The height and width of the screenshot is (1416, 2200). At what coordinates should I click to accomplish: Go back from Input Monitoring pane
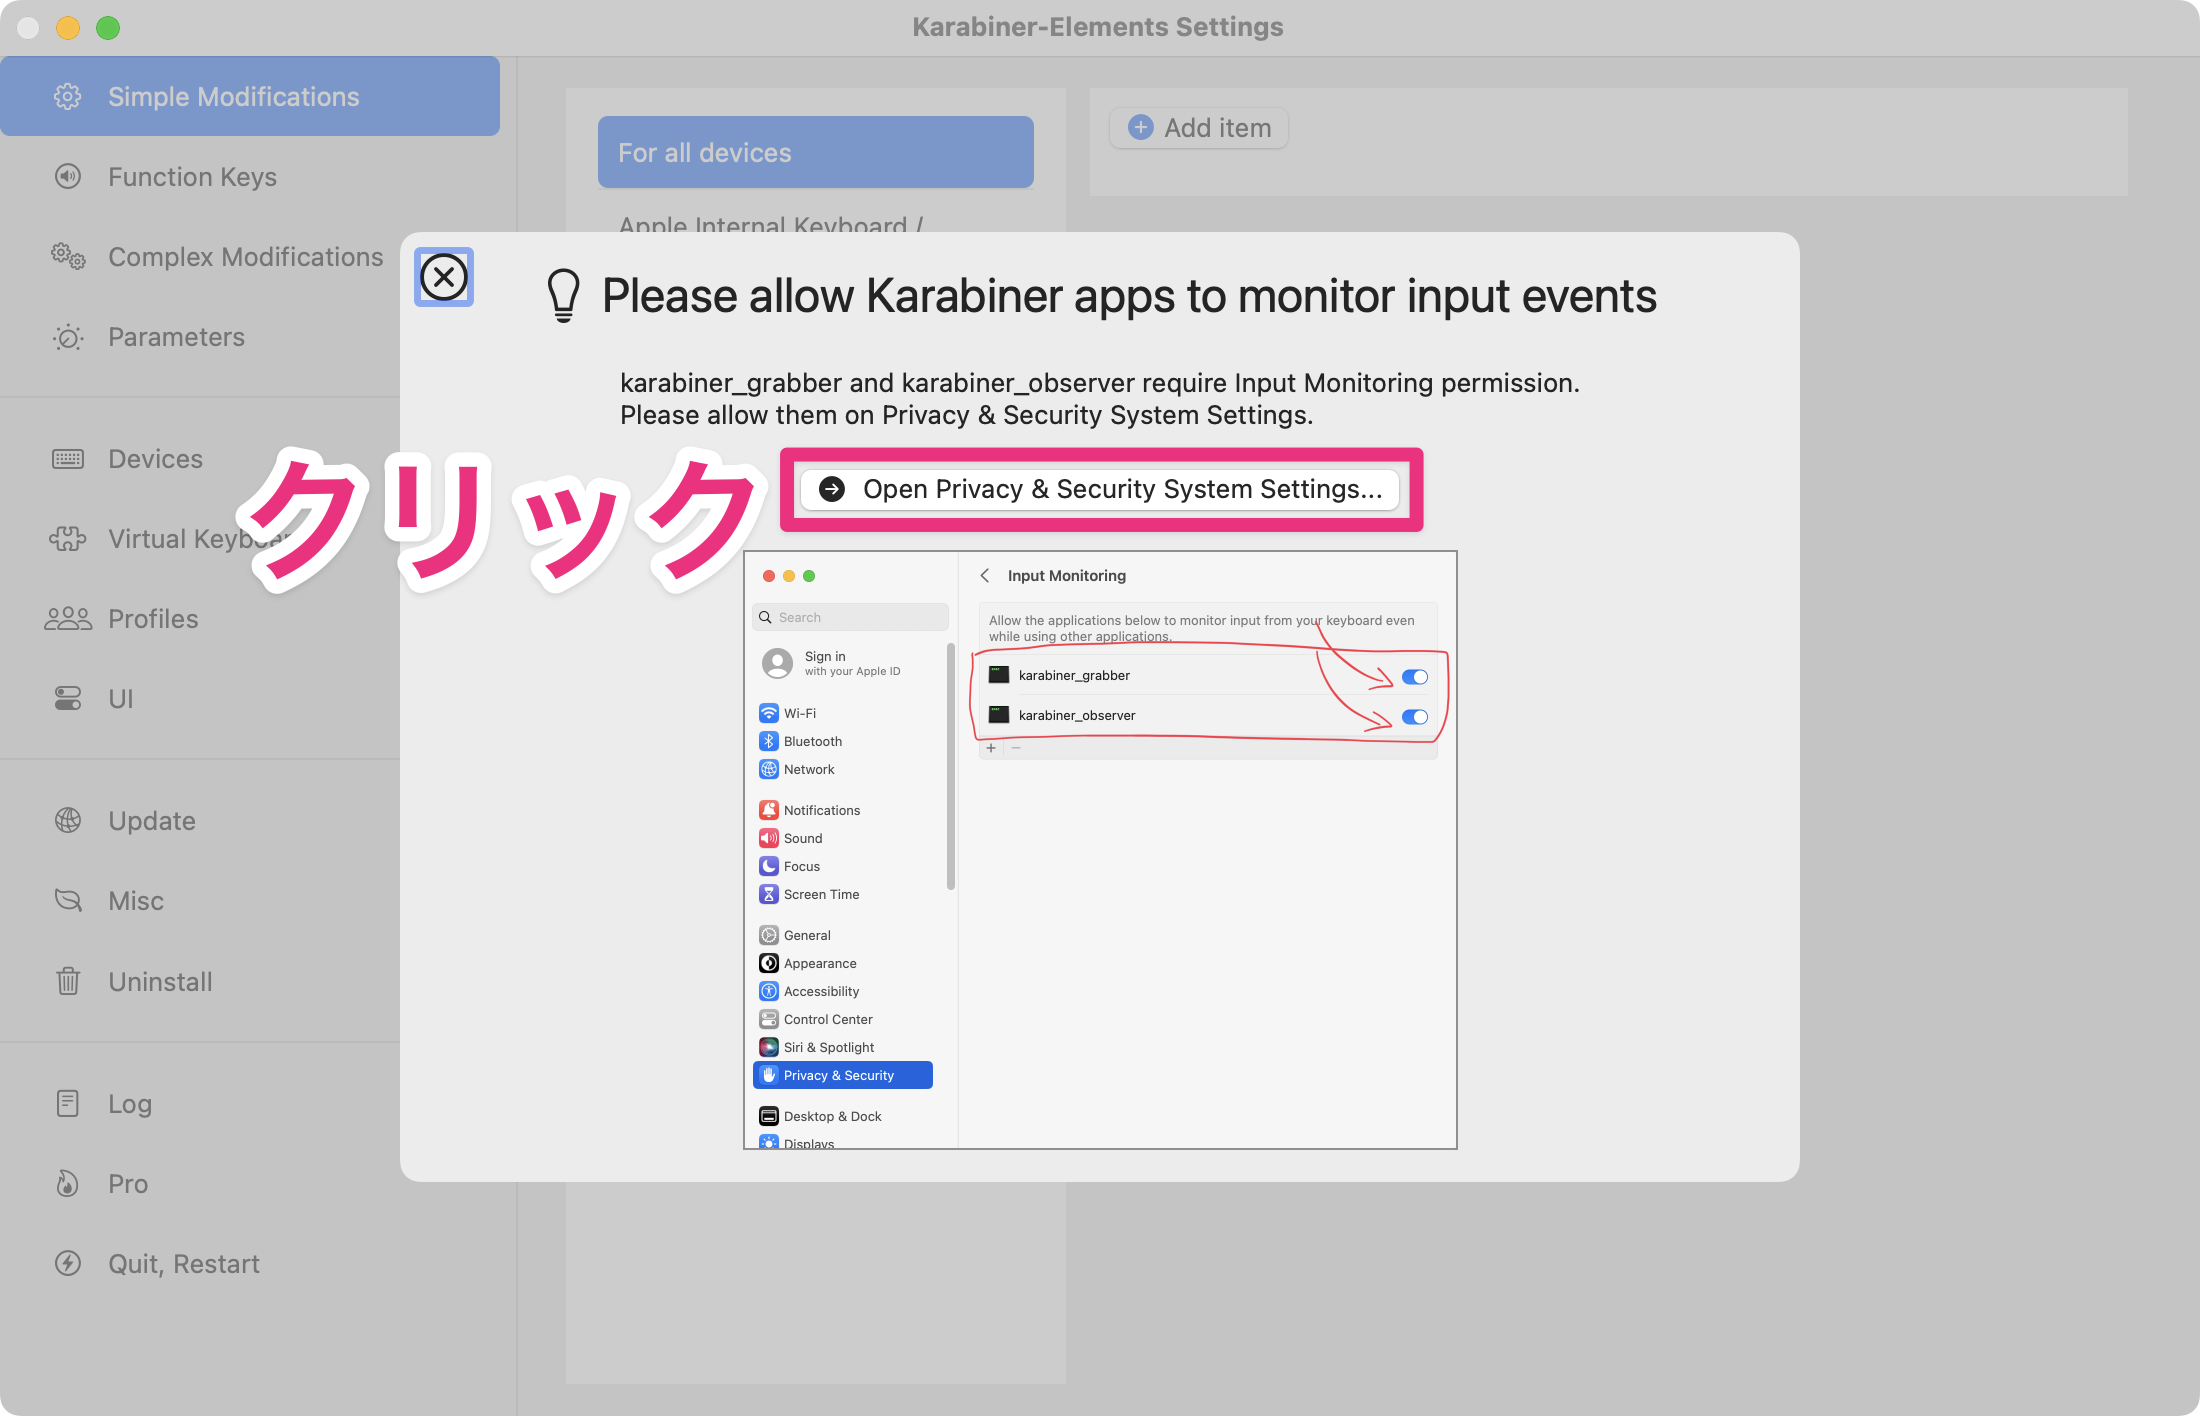click(x=985, y=575)
